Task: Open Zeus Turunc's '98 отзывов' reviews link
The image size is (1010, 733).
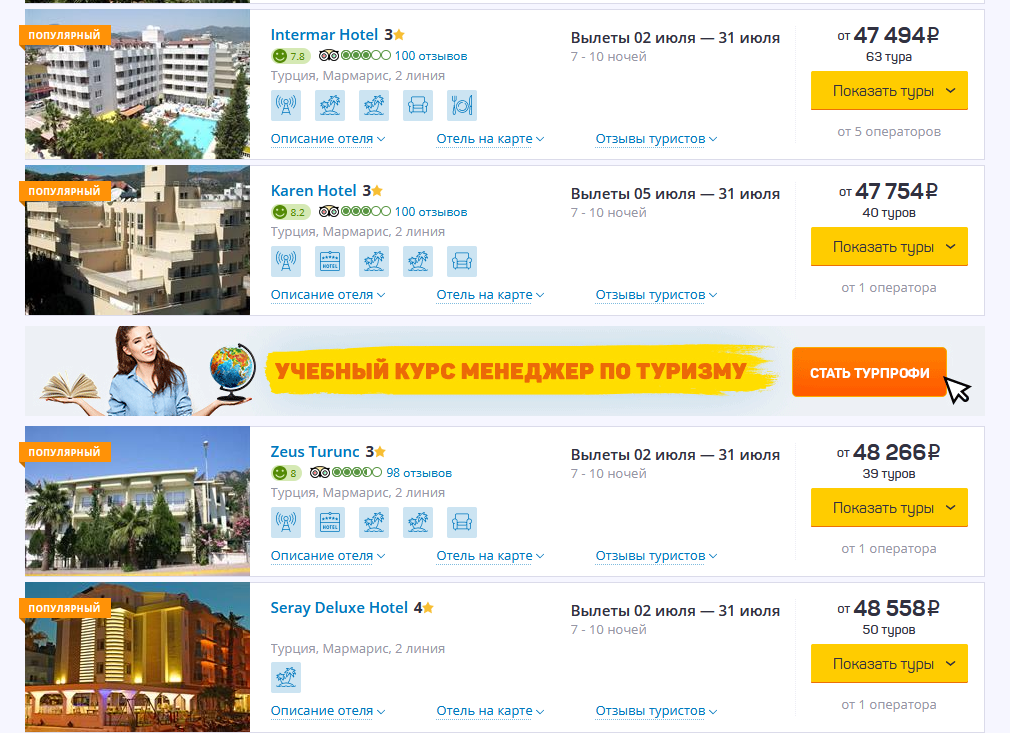Action: [419, 473]
